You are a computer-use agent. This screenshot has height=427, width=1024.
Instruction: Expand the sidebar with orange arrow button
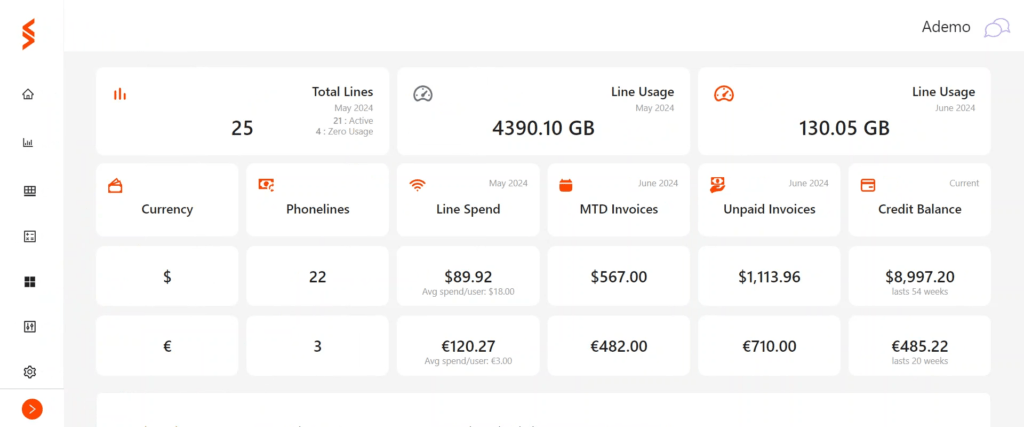[x=32, y=409]
